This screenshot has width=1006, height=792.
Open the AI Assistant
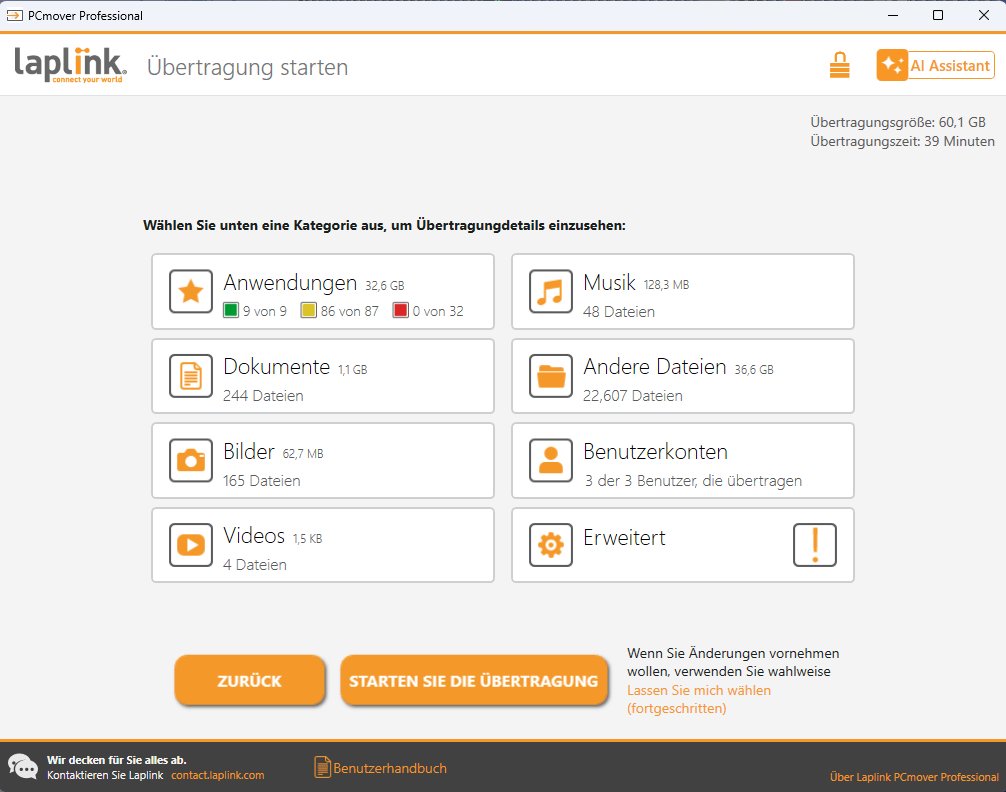pos(936,65)
